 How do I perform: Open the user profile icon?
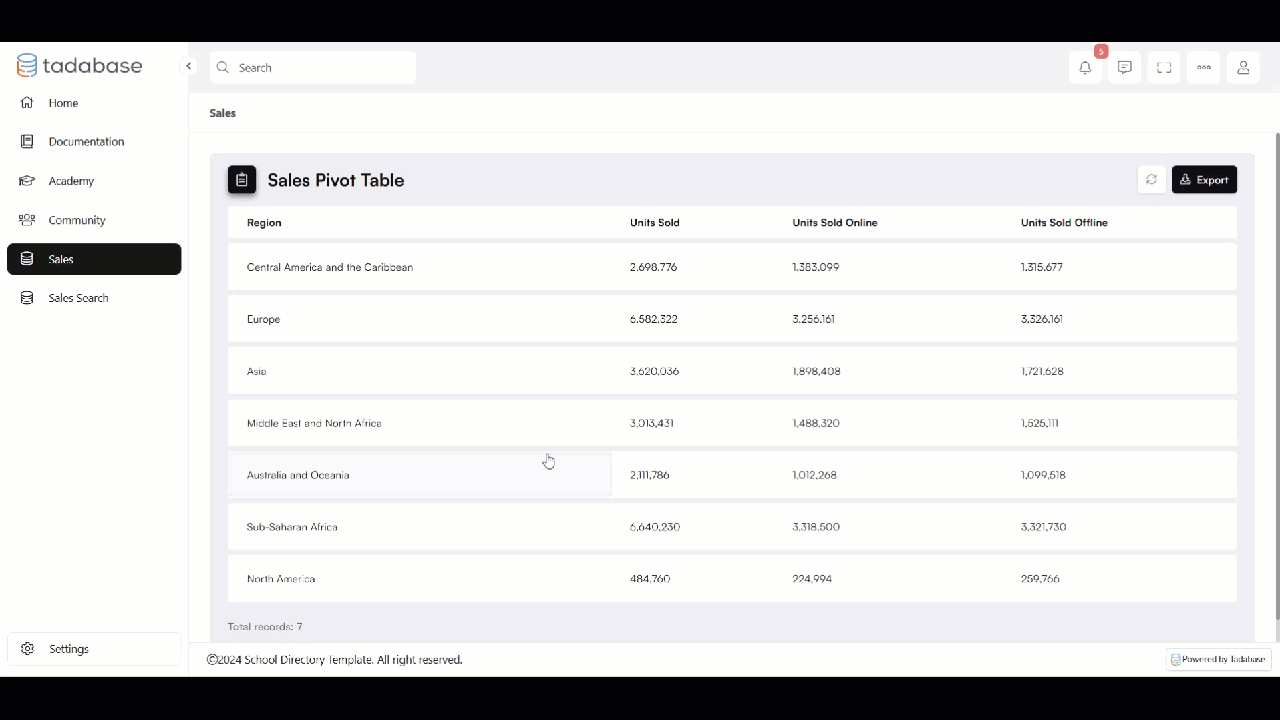point(1243,68)
